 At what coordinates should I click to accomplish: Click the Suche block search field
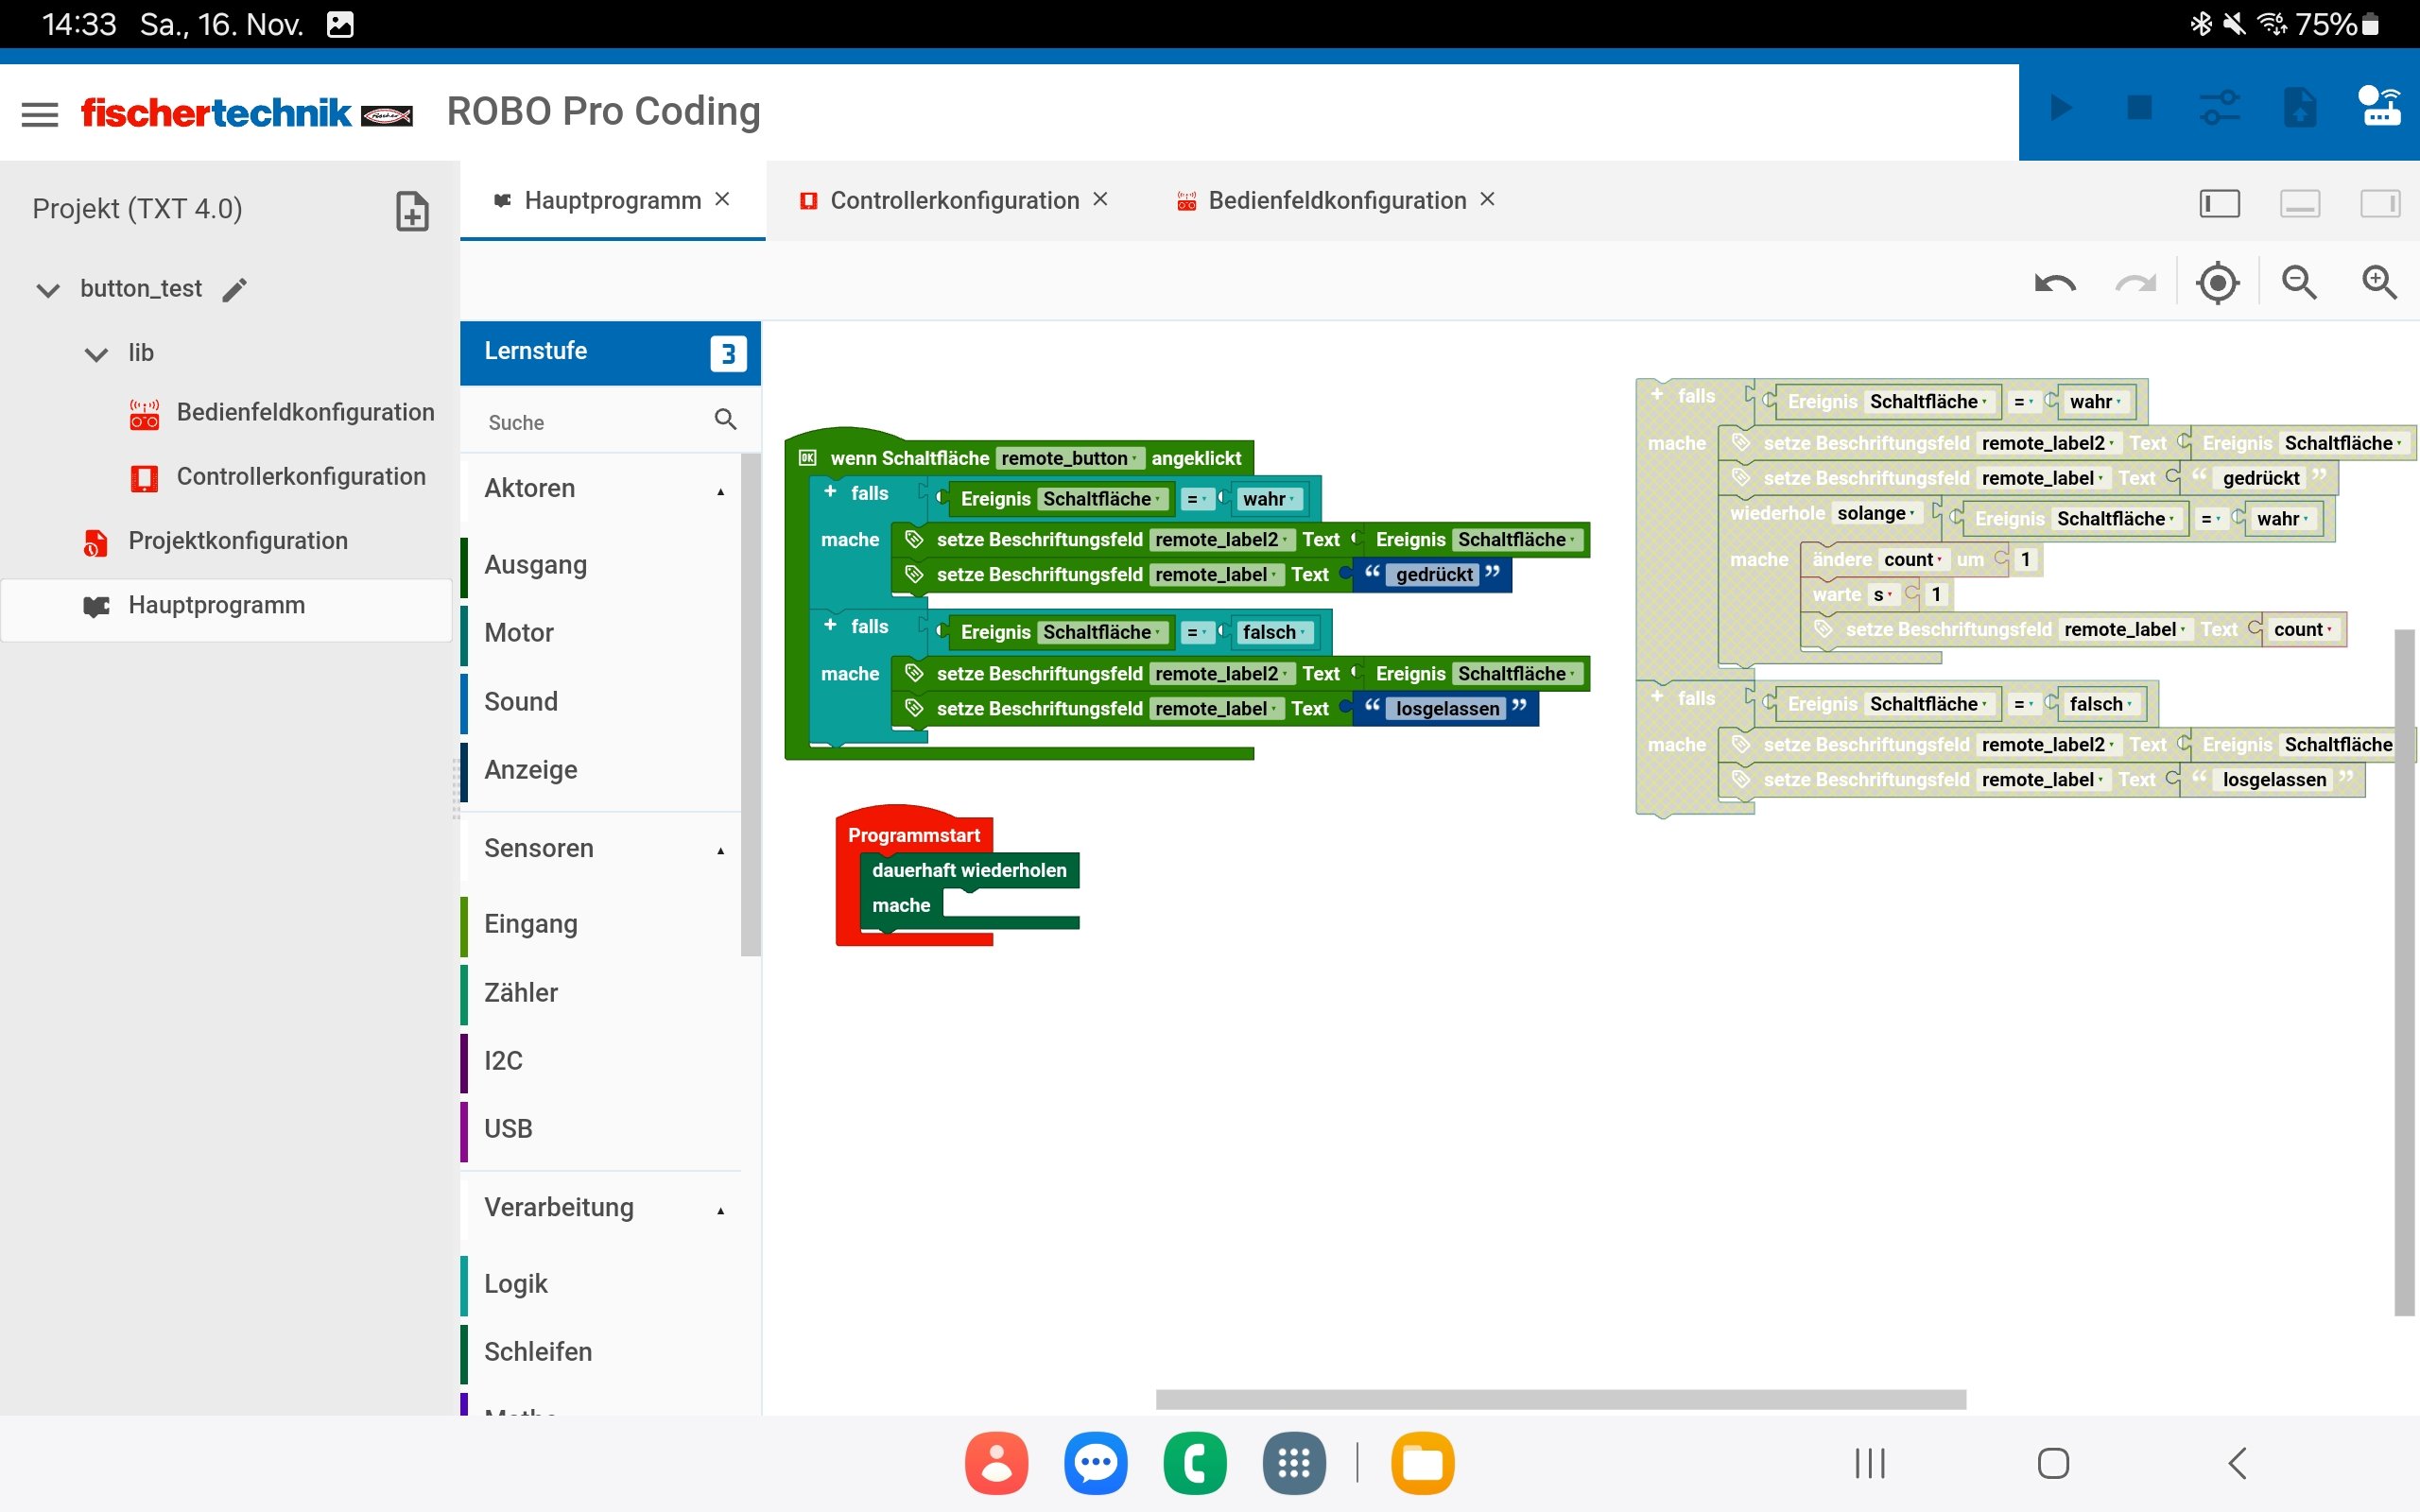(590, 422)
